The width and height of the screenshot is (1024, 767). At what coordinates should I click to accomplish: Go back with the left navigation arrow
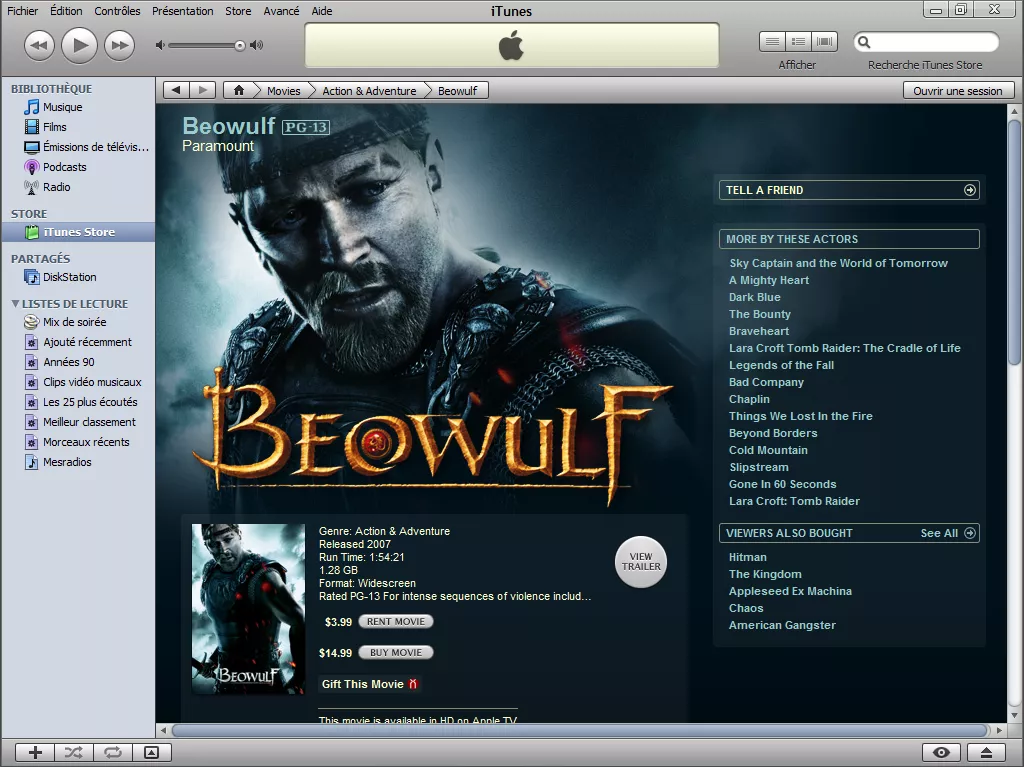pos(176,90)
